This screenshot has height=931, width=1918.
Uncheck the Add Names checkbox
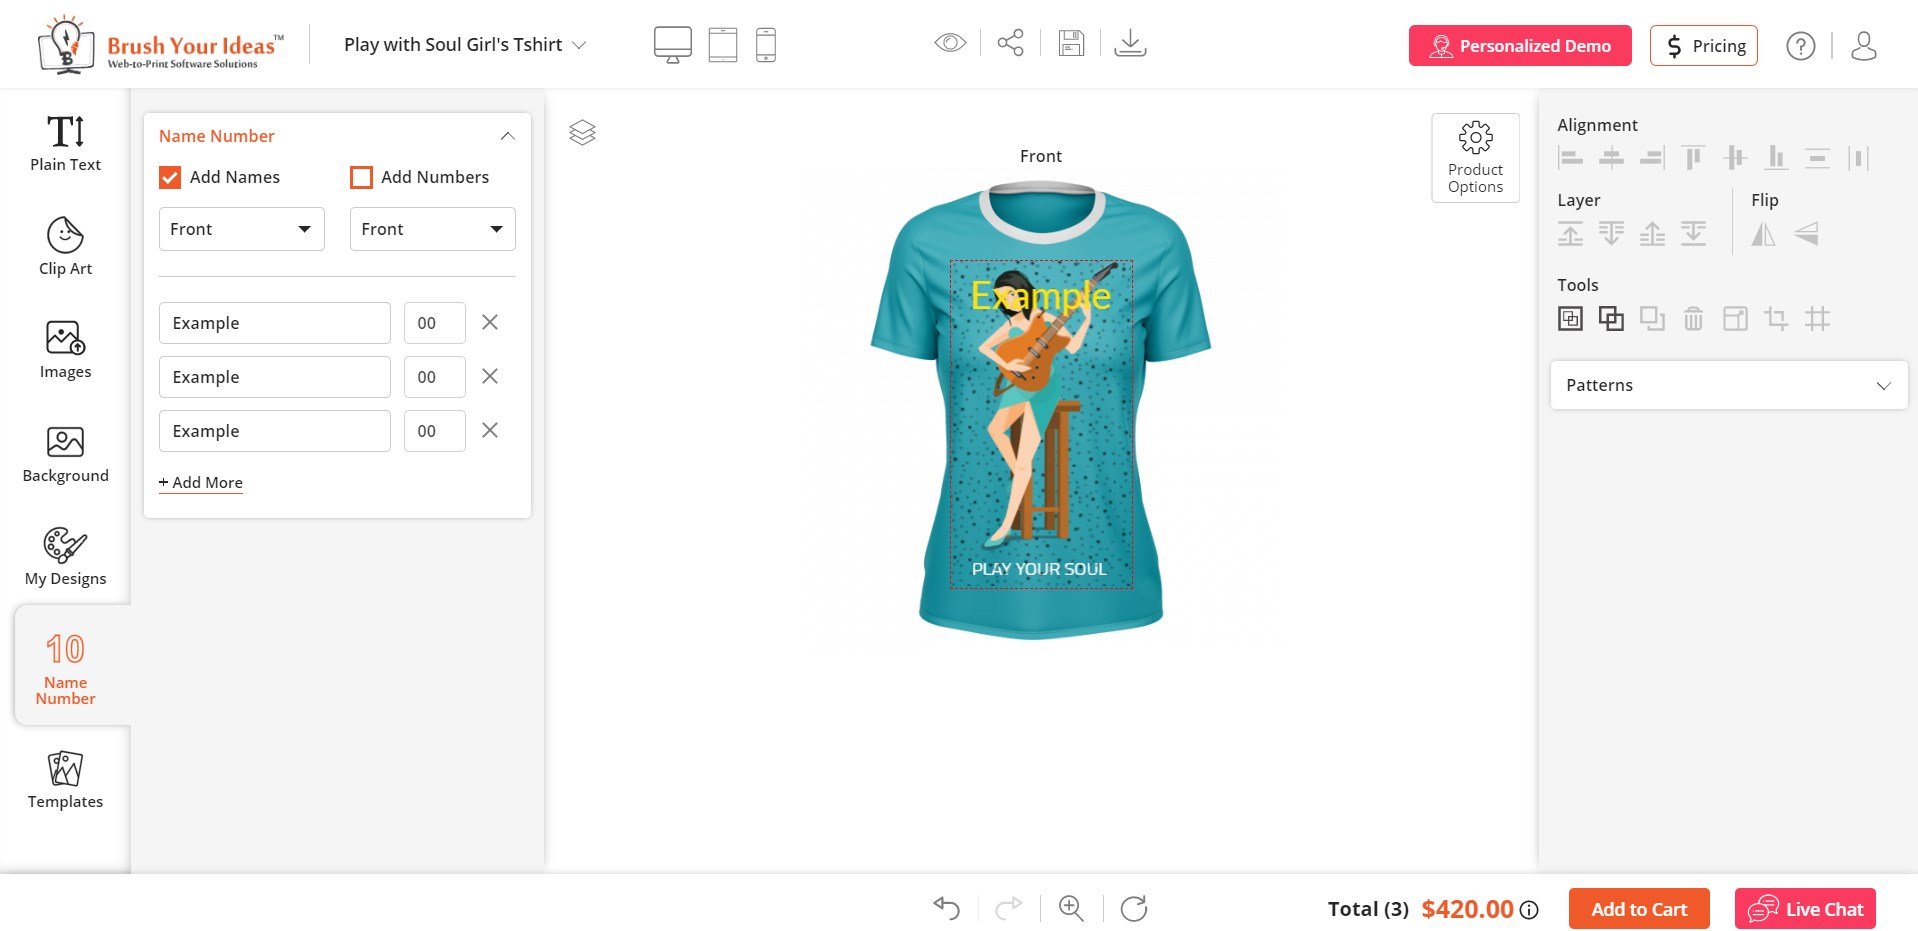170,177
